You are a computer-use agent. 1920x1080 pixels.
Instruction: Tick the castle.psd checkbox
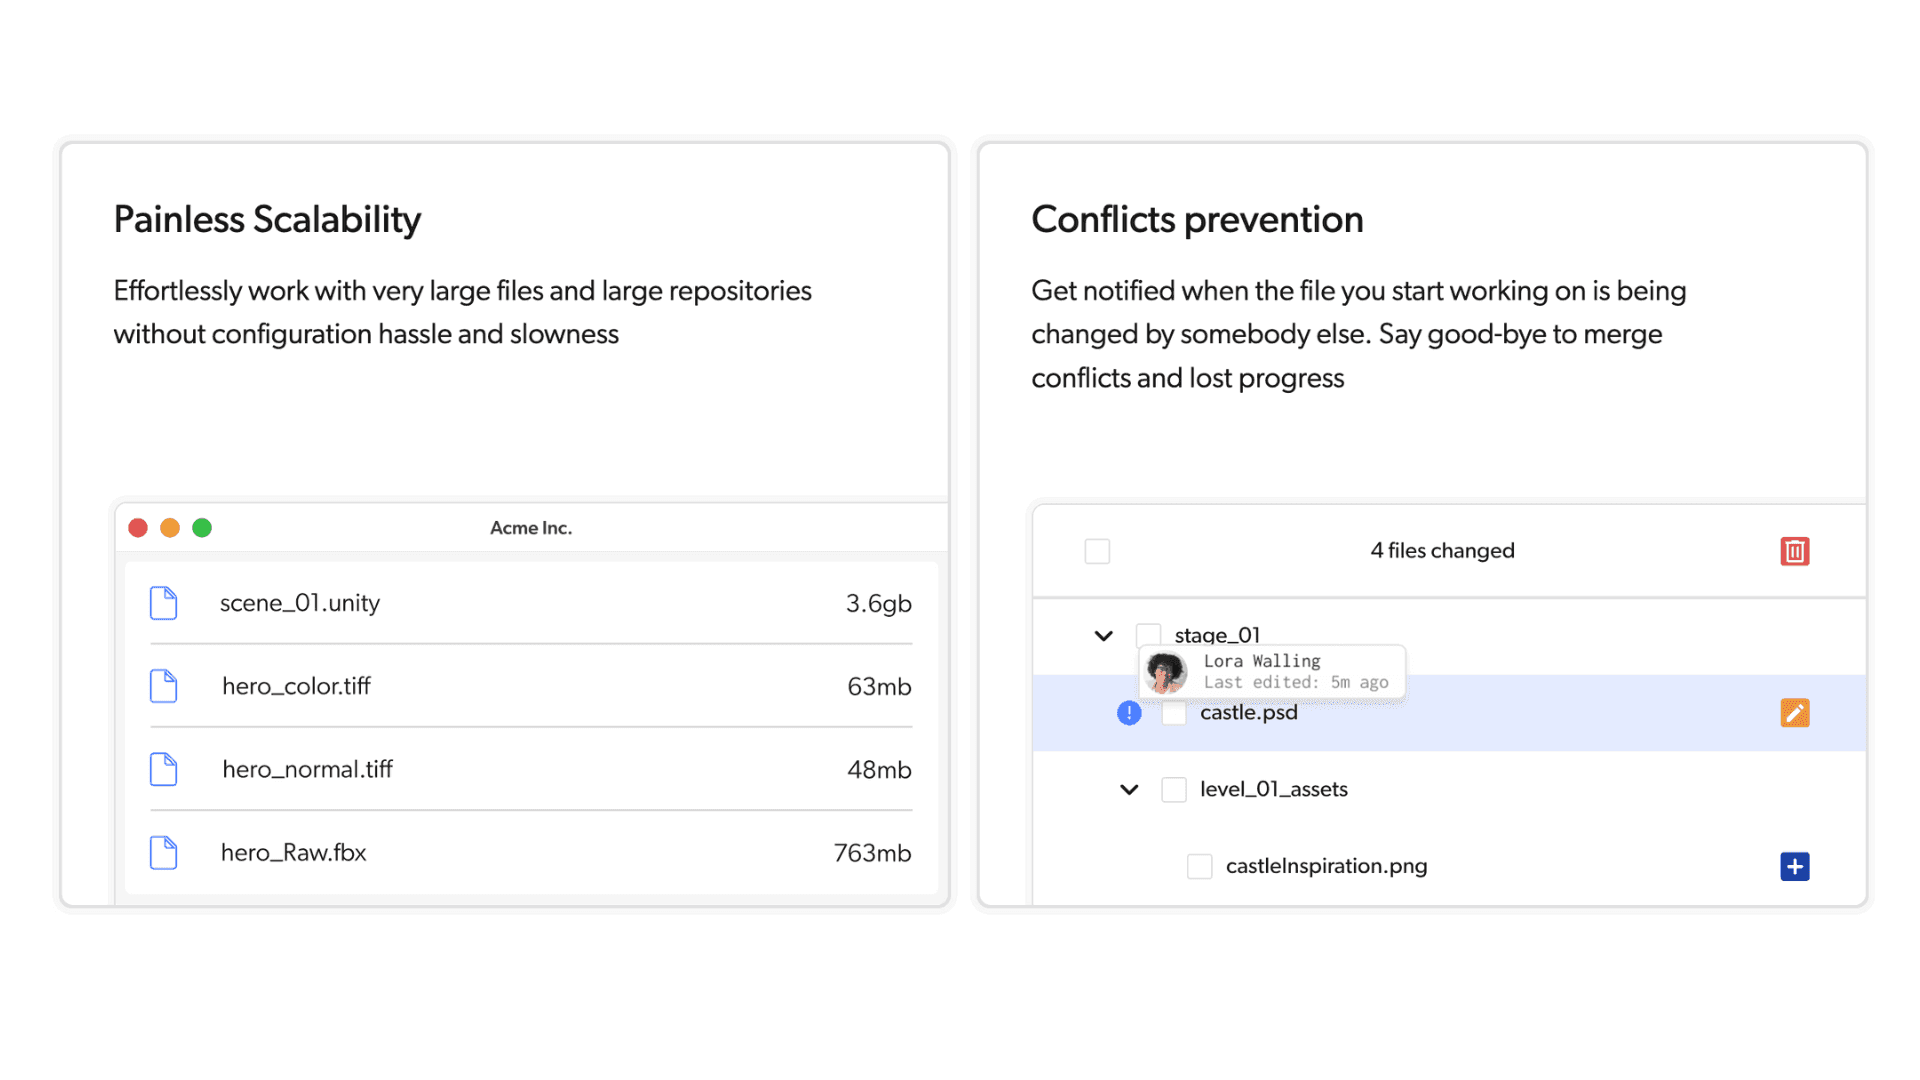[x=1174, y=714]
